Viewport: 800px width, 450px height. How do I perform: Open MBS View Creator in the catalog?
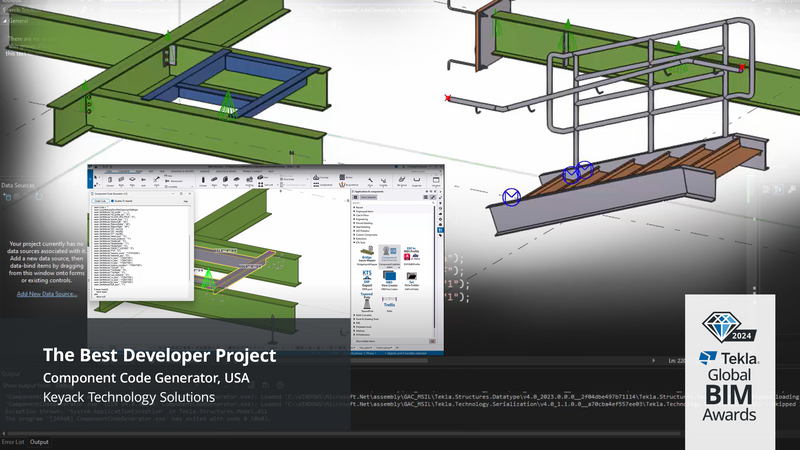click(389, 280)
